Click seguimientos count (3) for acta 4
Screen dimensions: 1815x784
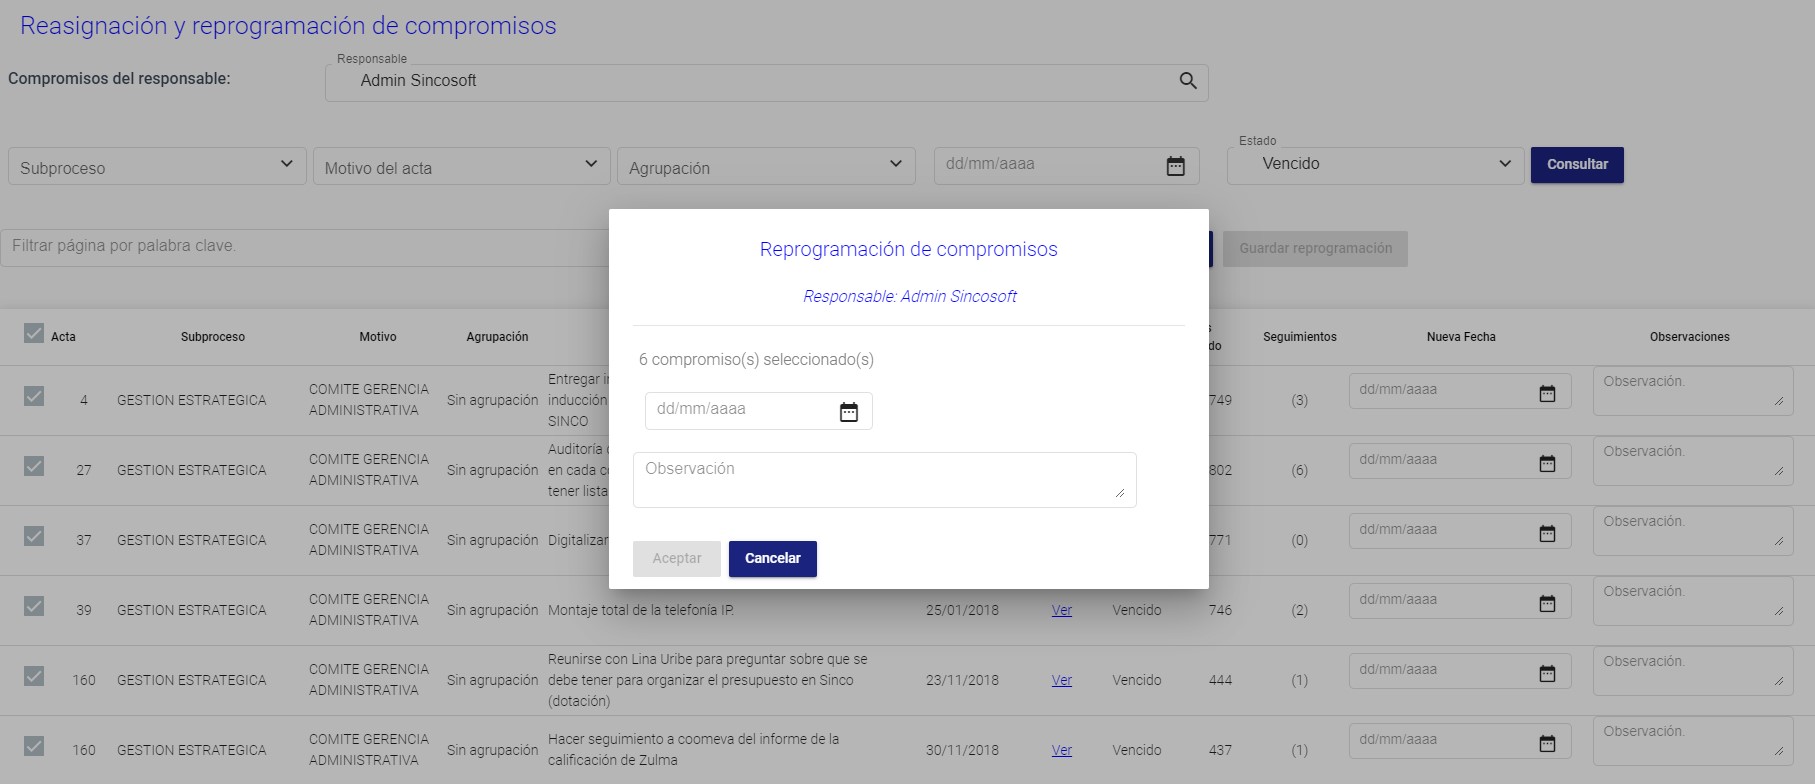(x=1299, y=400)
